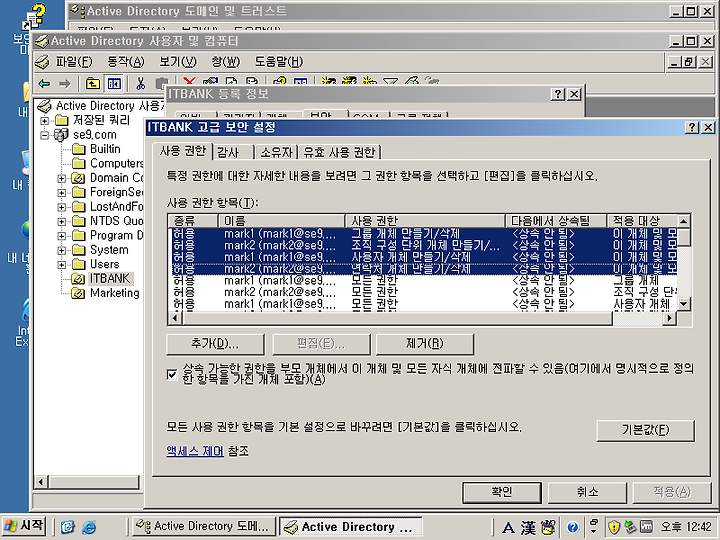
Task: Open the 보기(V) menu
Action: (178, 62)
